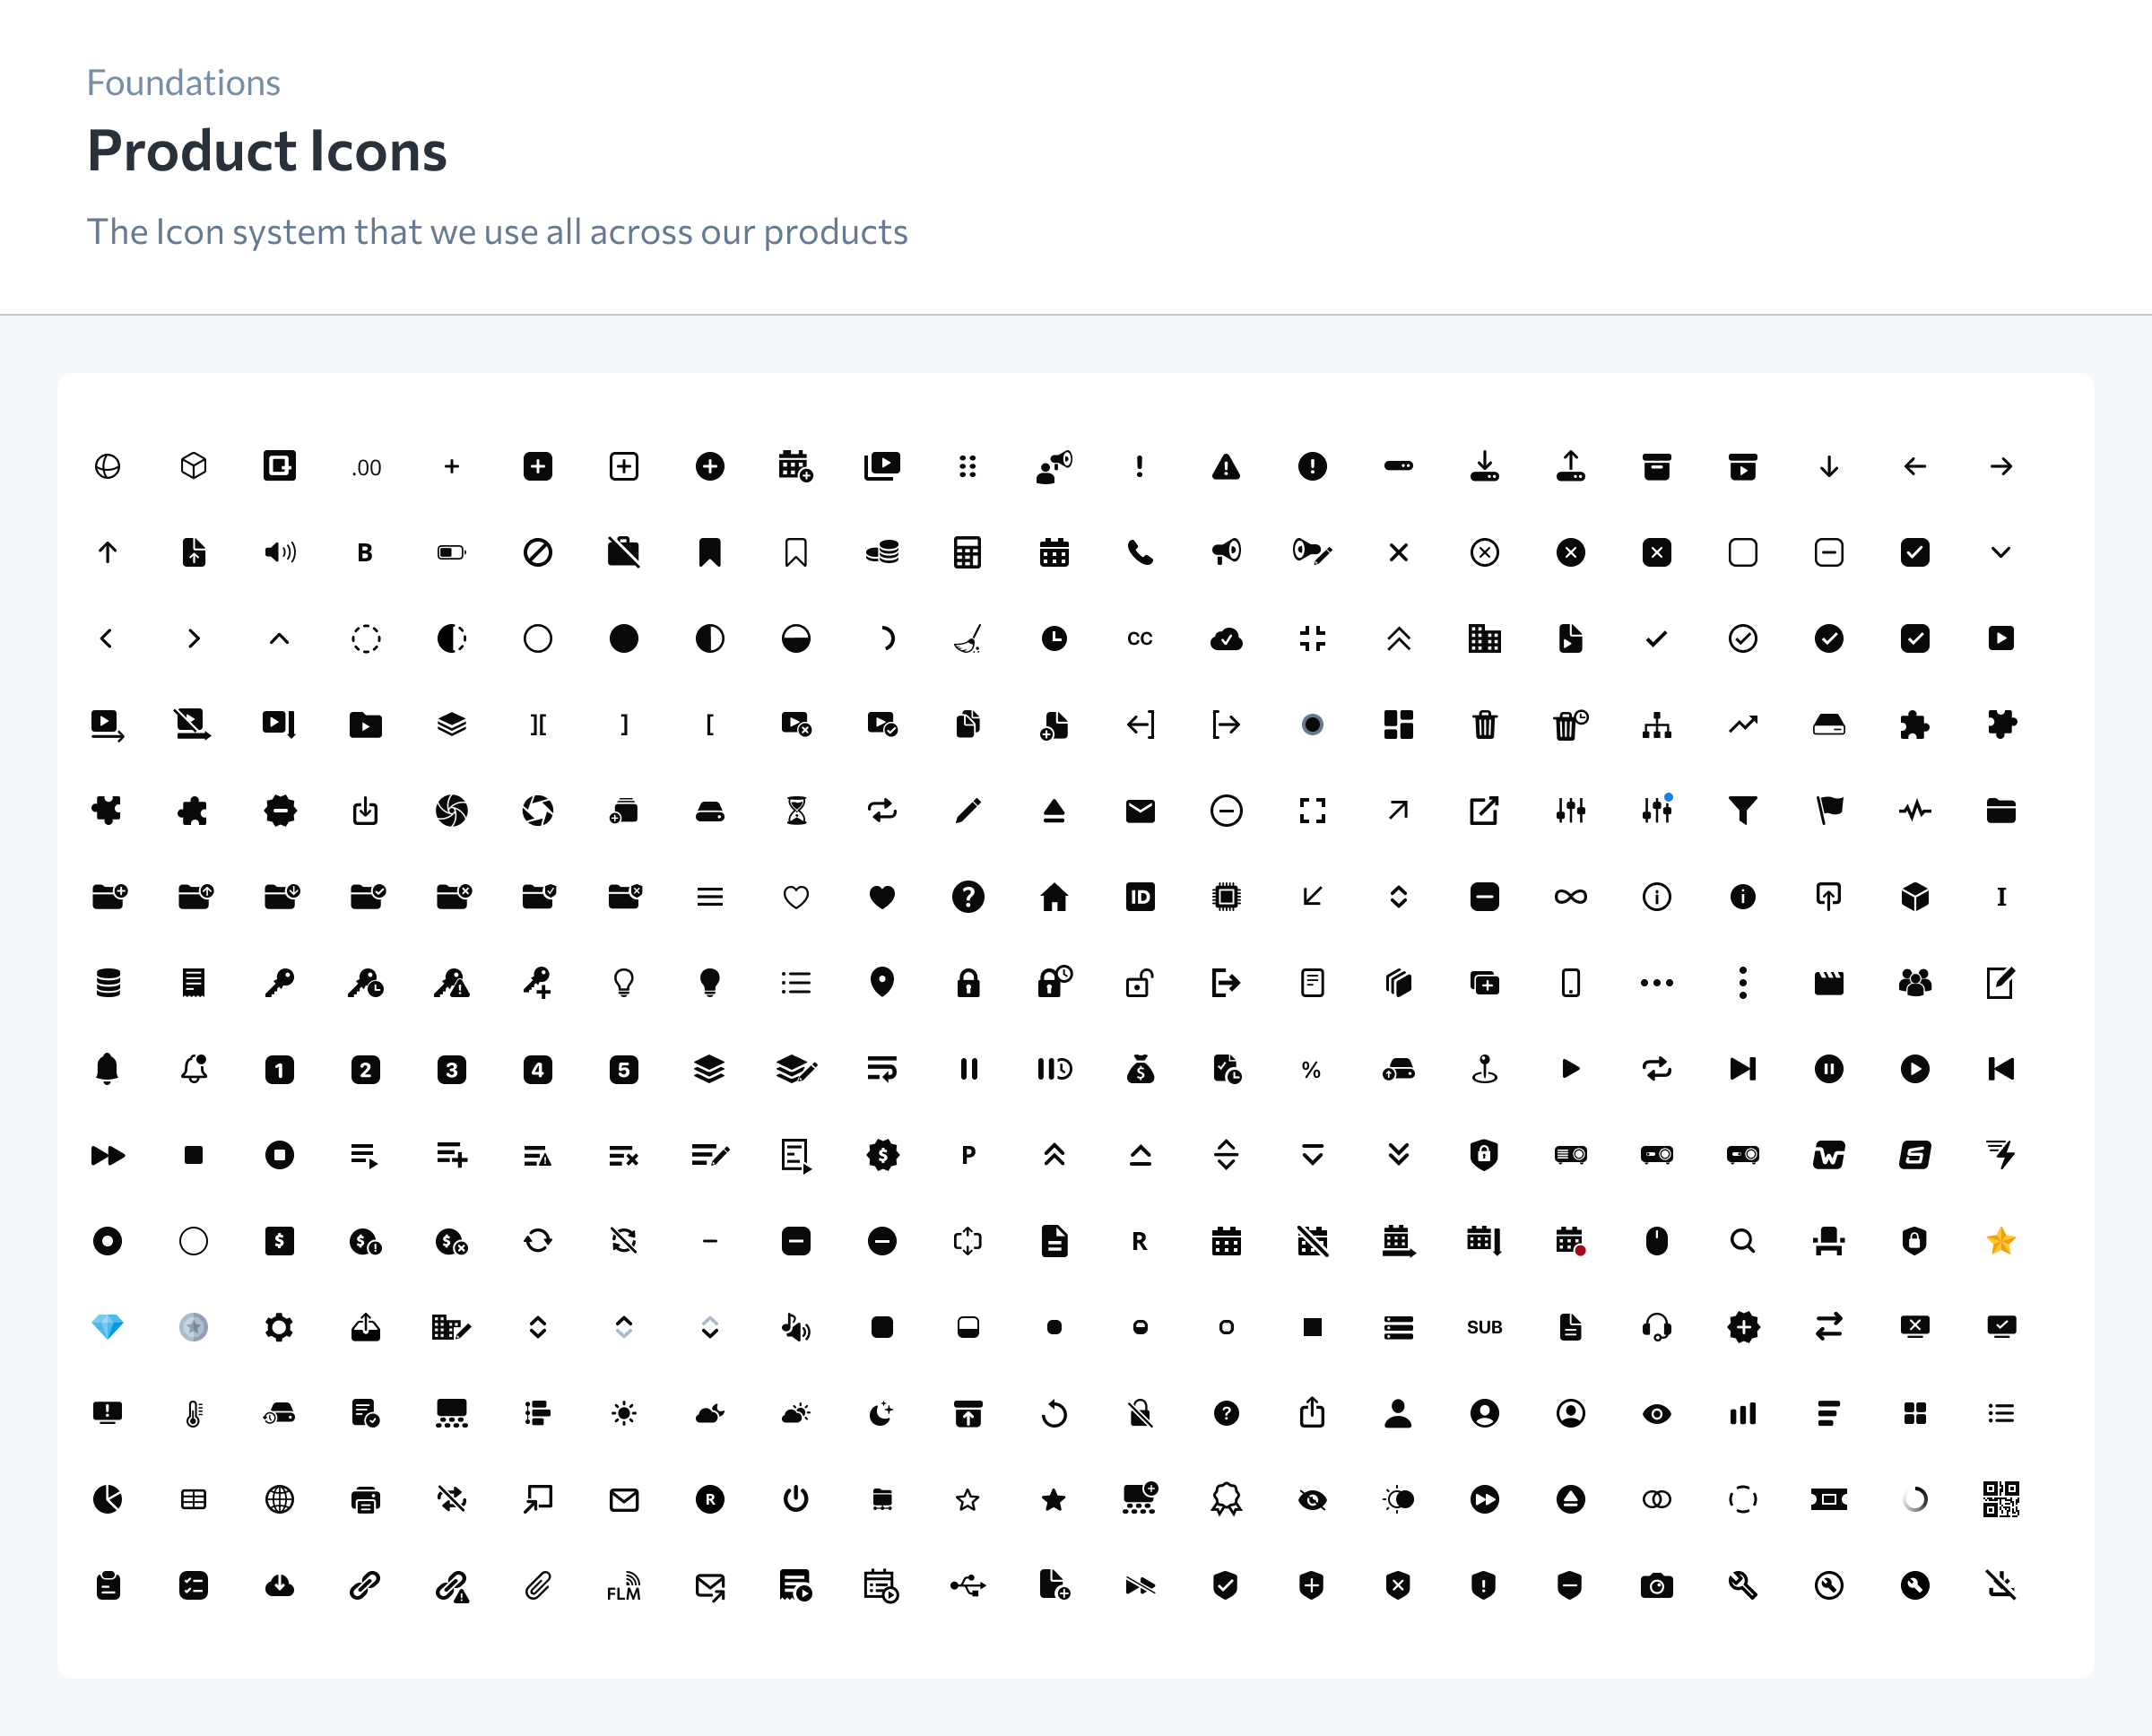Screen dimensions: 2152x1736
Task: Select the QR code icon
Action: 2002,1500
